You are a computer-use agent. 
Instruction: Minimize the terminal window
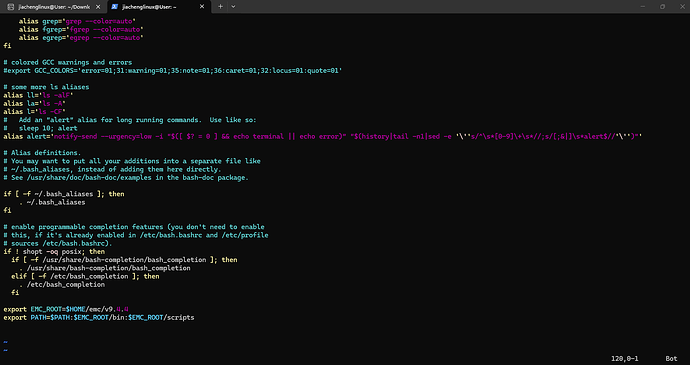click(x=642, y=7)
